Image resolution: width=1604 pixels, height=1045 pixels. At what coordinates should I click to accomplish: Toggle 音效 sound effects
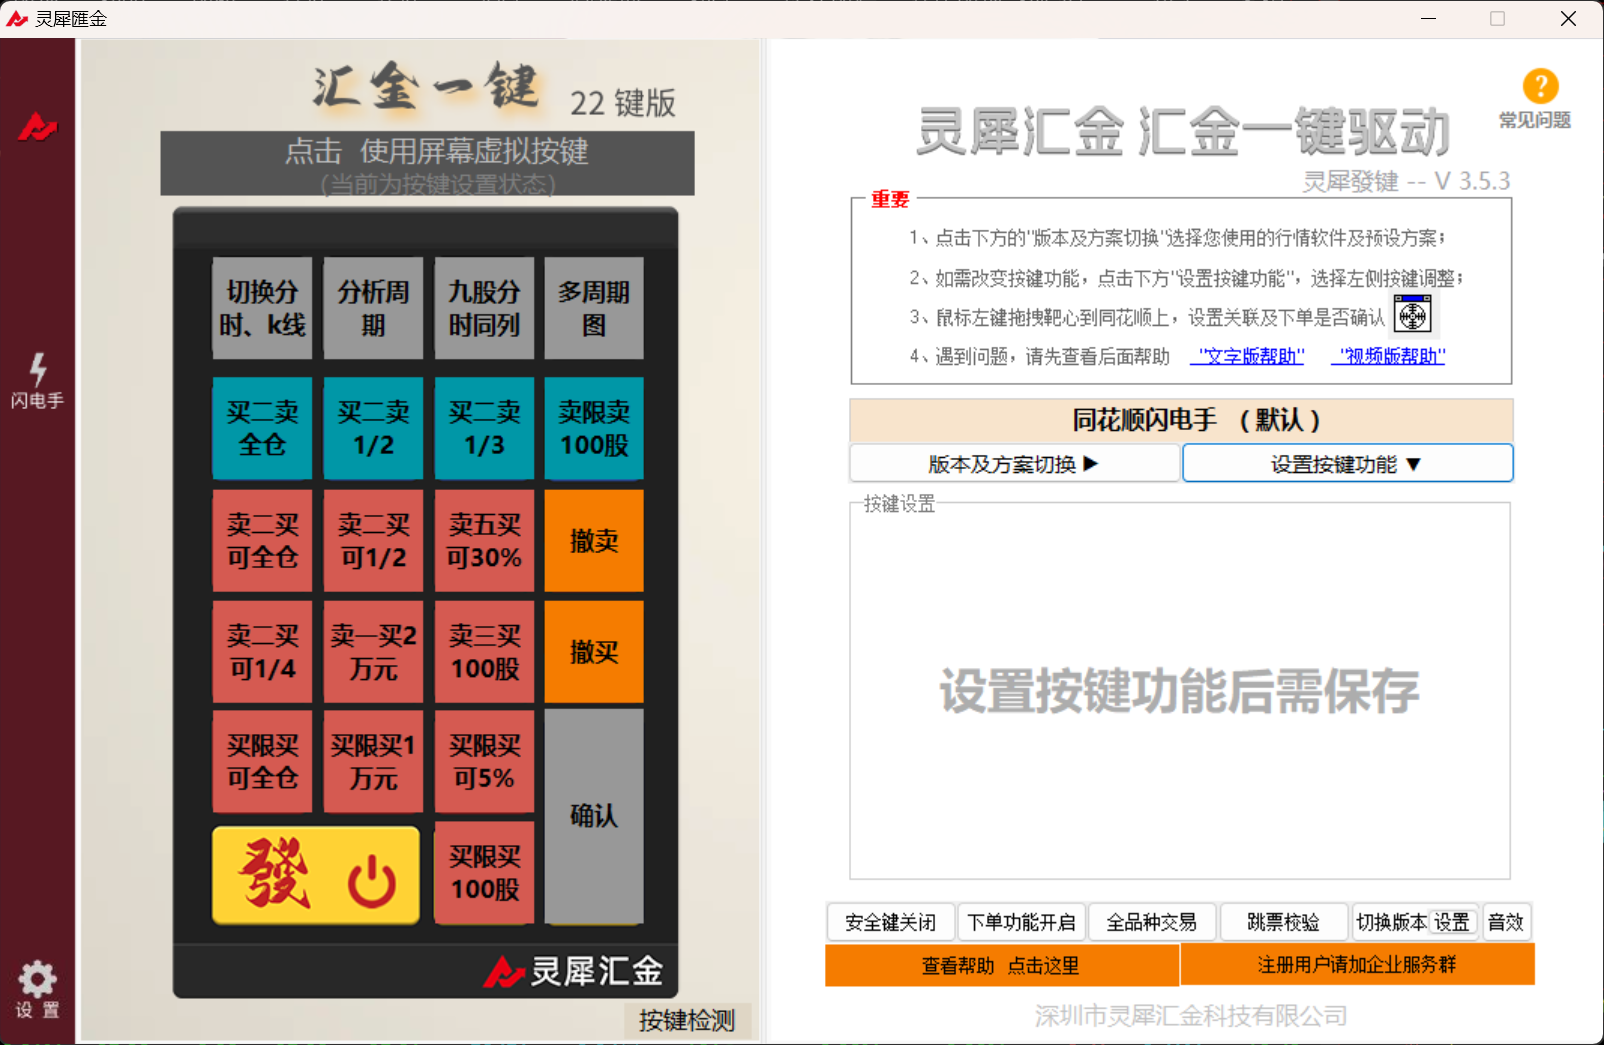click(x=1506, y=922)
